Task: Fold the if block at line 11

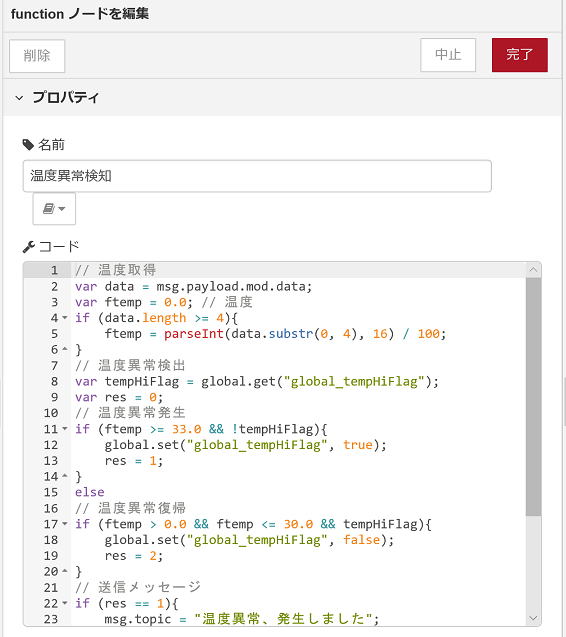Action: coord(65,429)
